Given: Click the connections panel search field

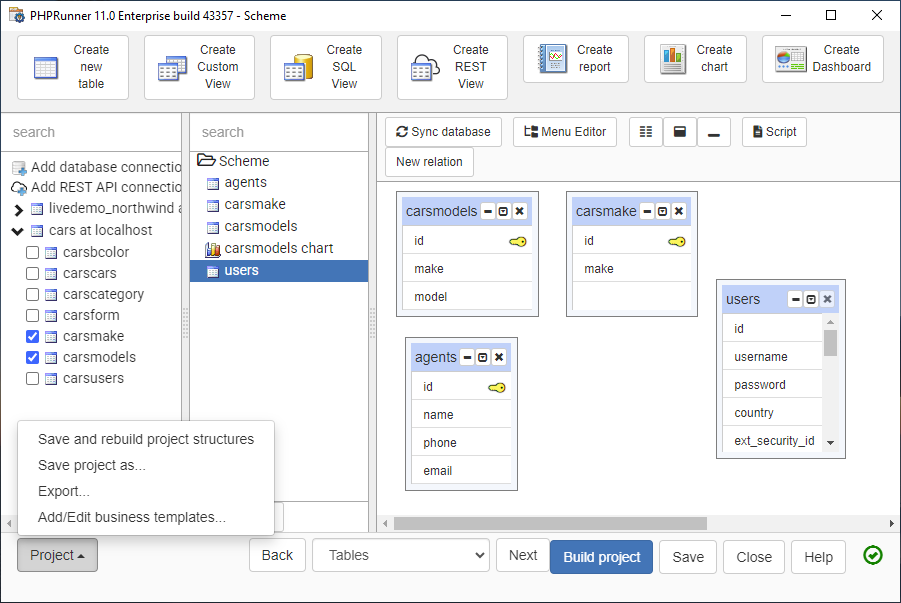Looking at the screenshot, I should [92, 132].
